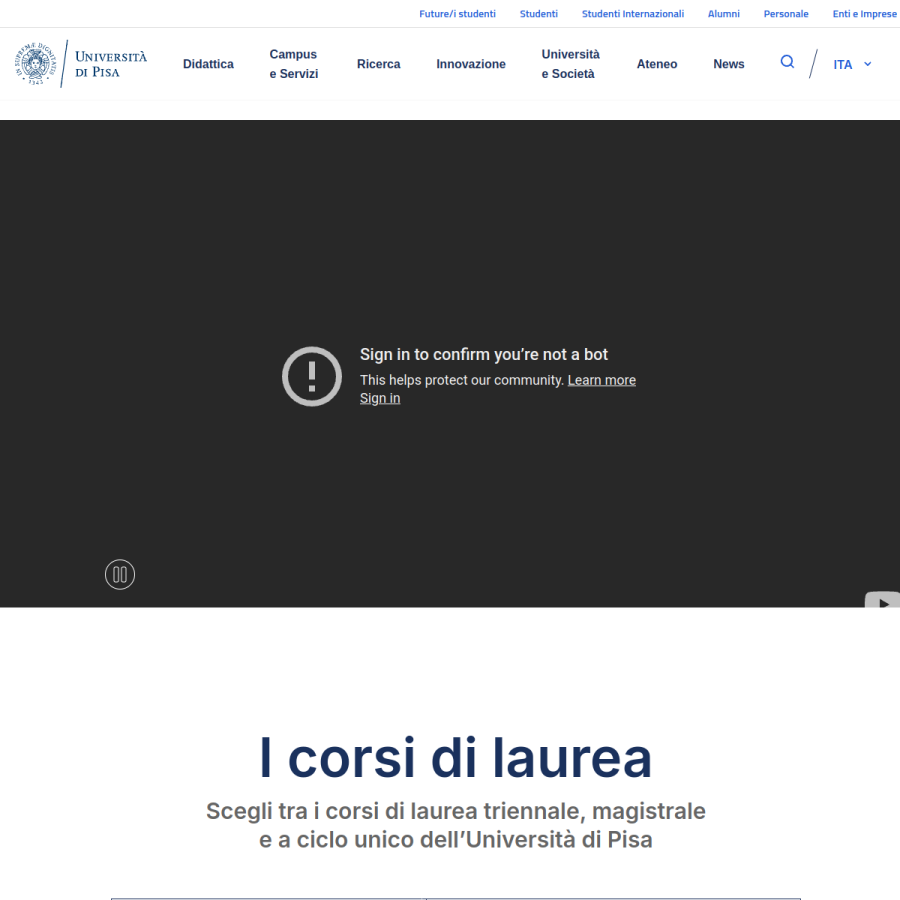Open the Didattica menu
The height and width of the screenshot is (900, 900).
pos(208,64)
